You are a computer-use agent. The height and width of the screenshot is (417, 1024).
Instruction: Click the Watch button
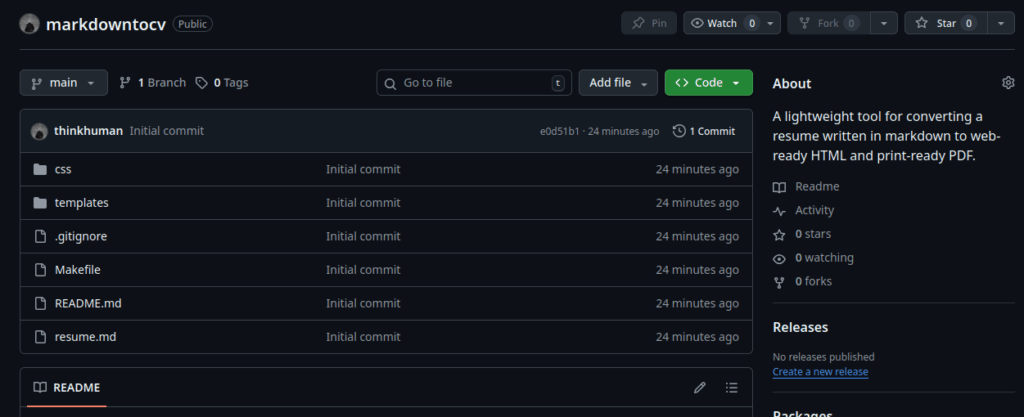pos(722,23)
